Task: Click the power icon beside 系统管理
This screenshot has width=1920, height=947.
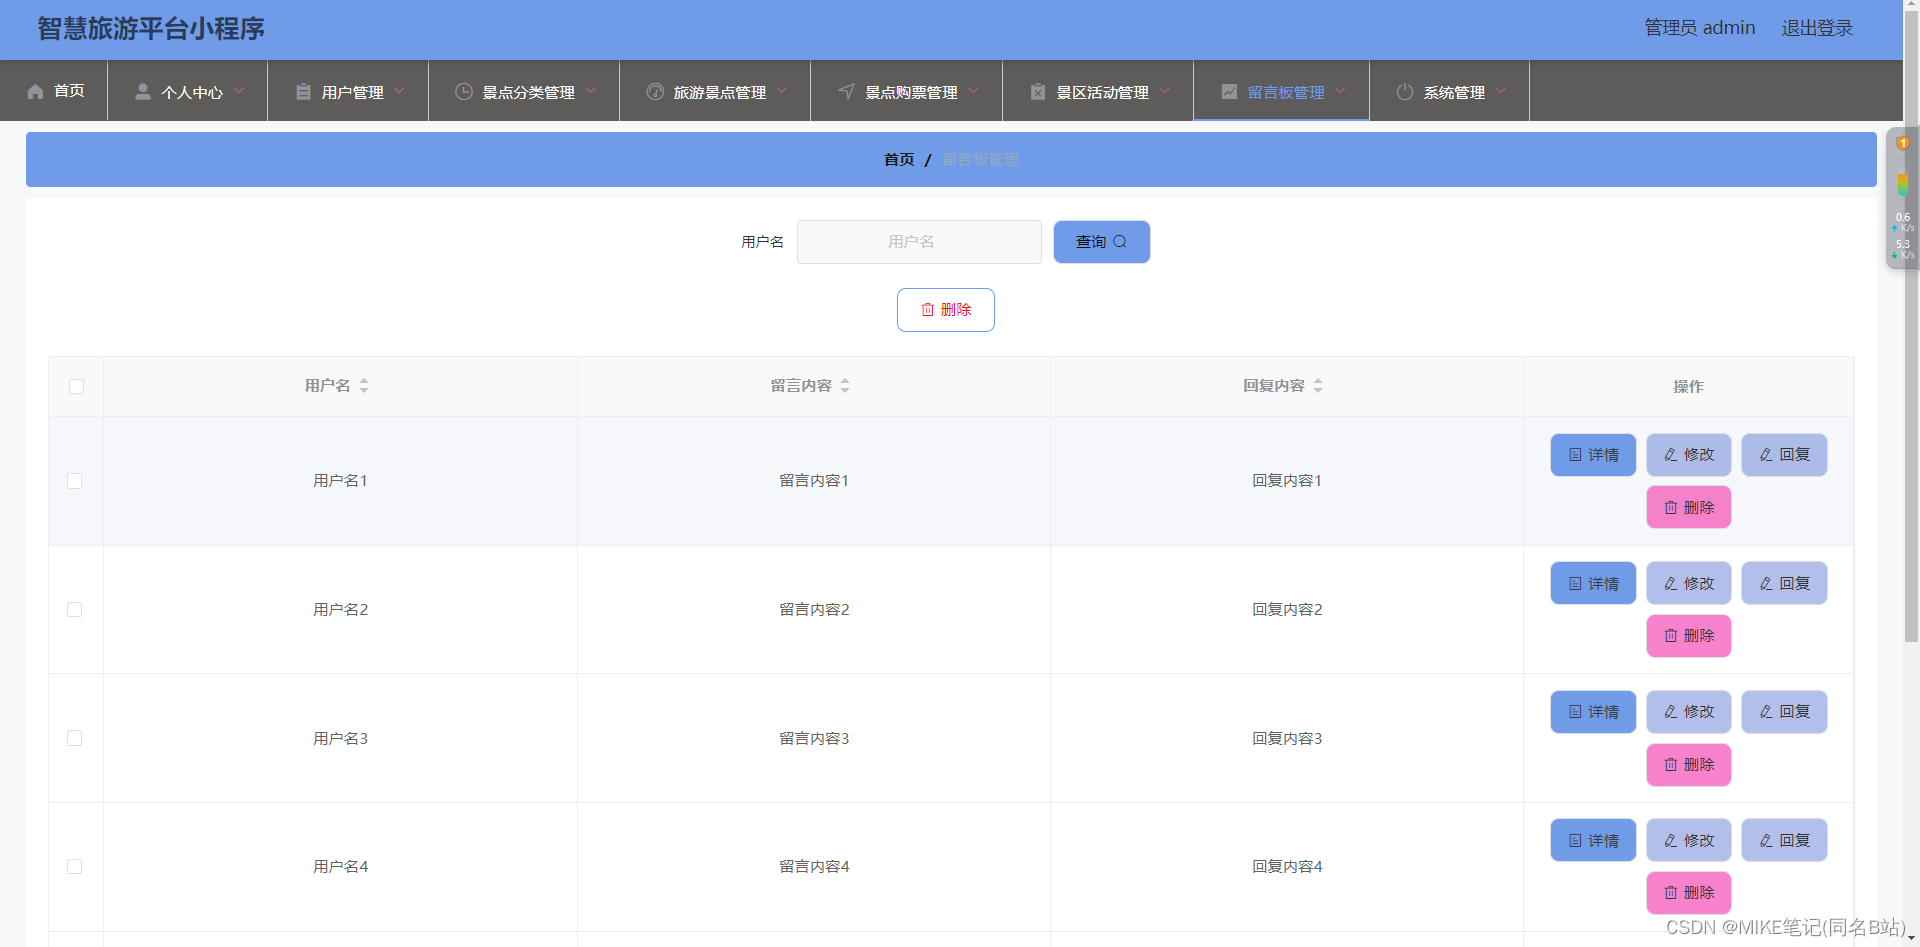Action: tap(1405, 92)
